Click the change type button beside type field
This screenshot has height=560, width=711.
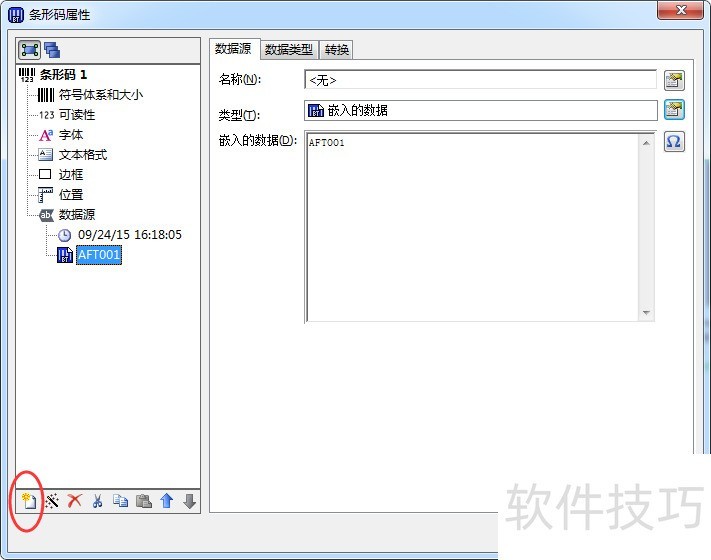[x=674, y=110]
